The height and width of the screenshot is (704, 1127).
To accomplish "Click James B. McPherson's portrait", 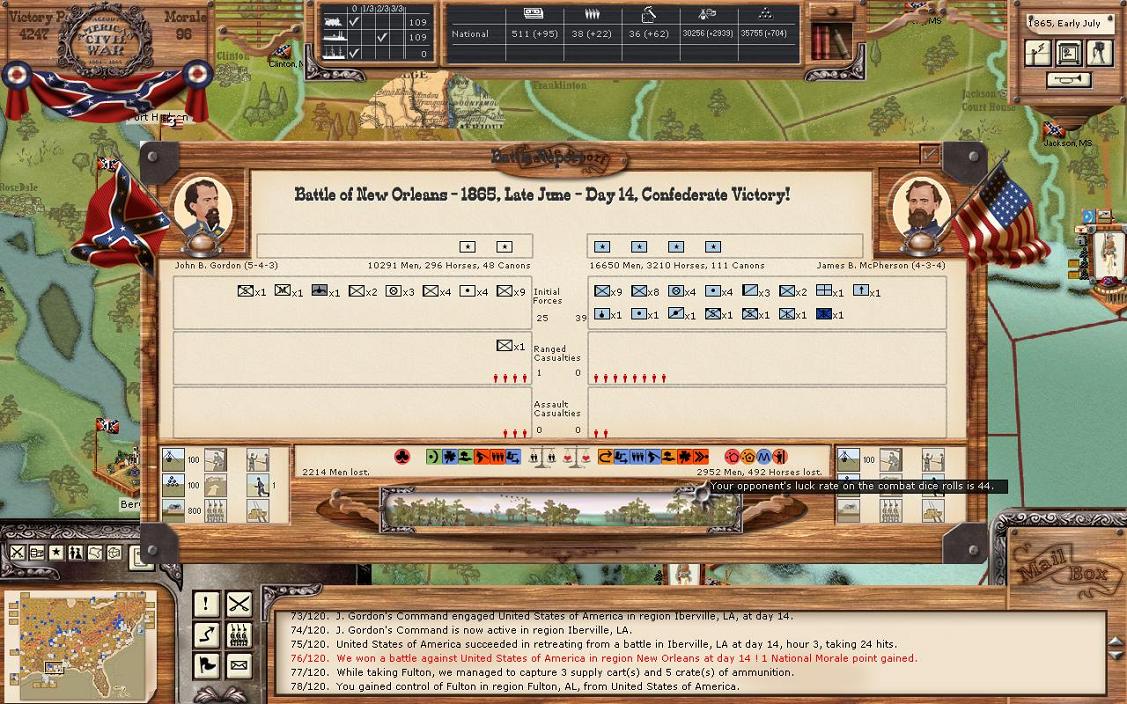I will (x=919, y=209).
